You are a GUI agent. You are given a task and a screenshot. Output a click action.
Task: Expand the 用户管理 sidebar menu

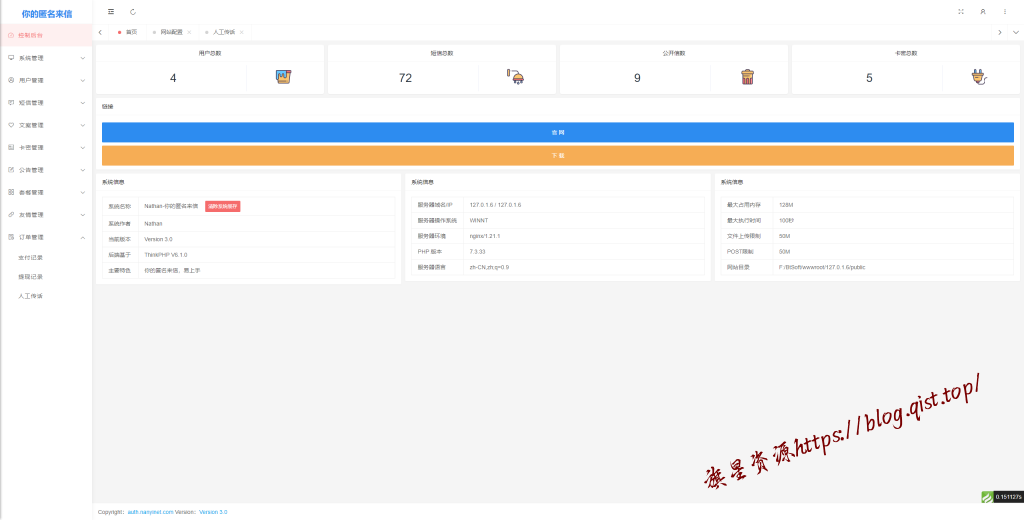(46, 80)
